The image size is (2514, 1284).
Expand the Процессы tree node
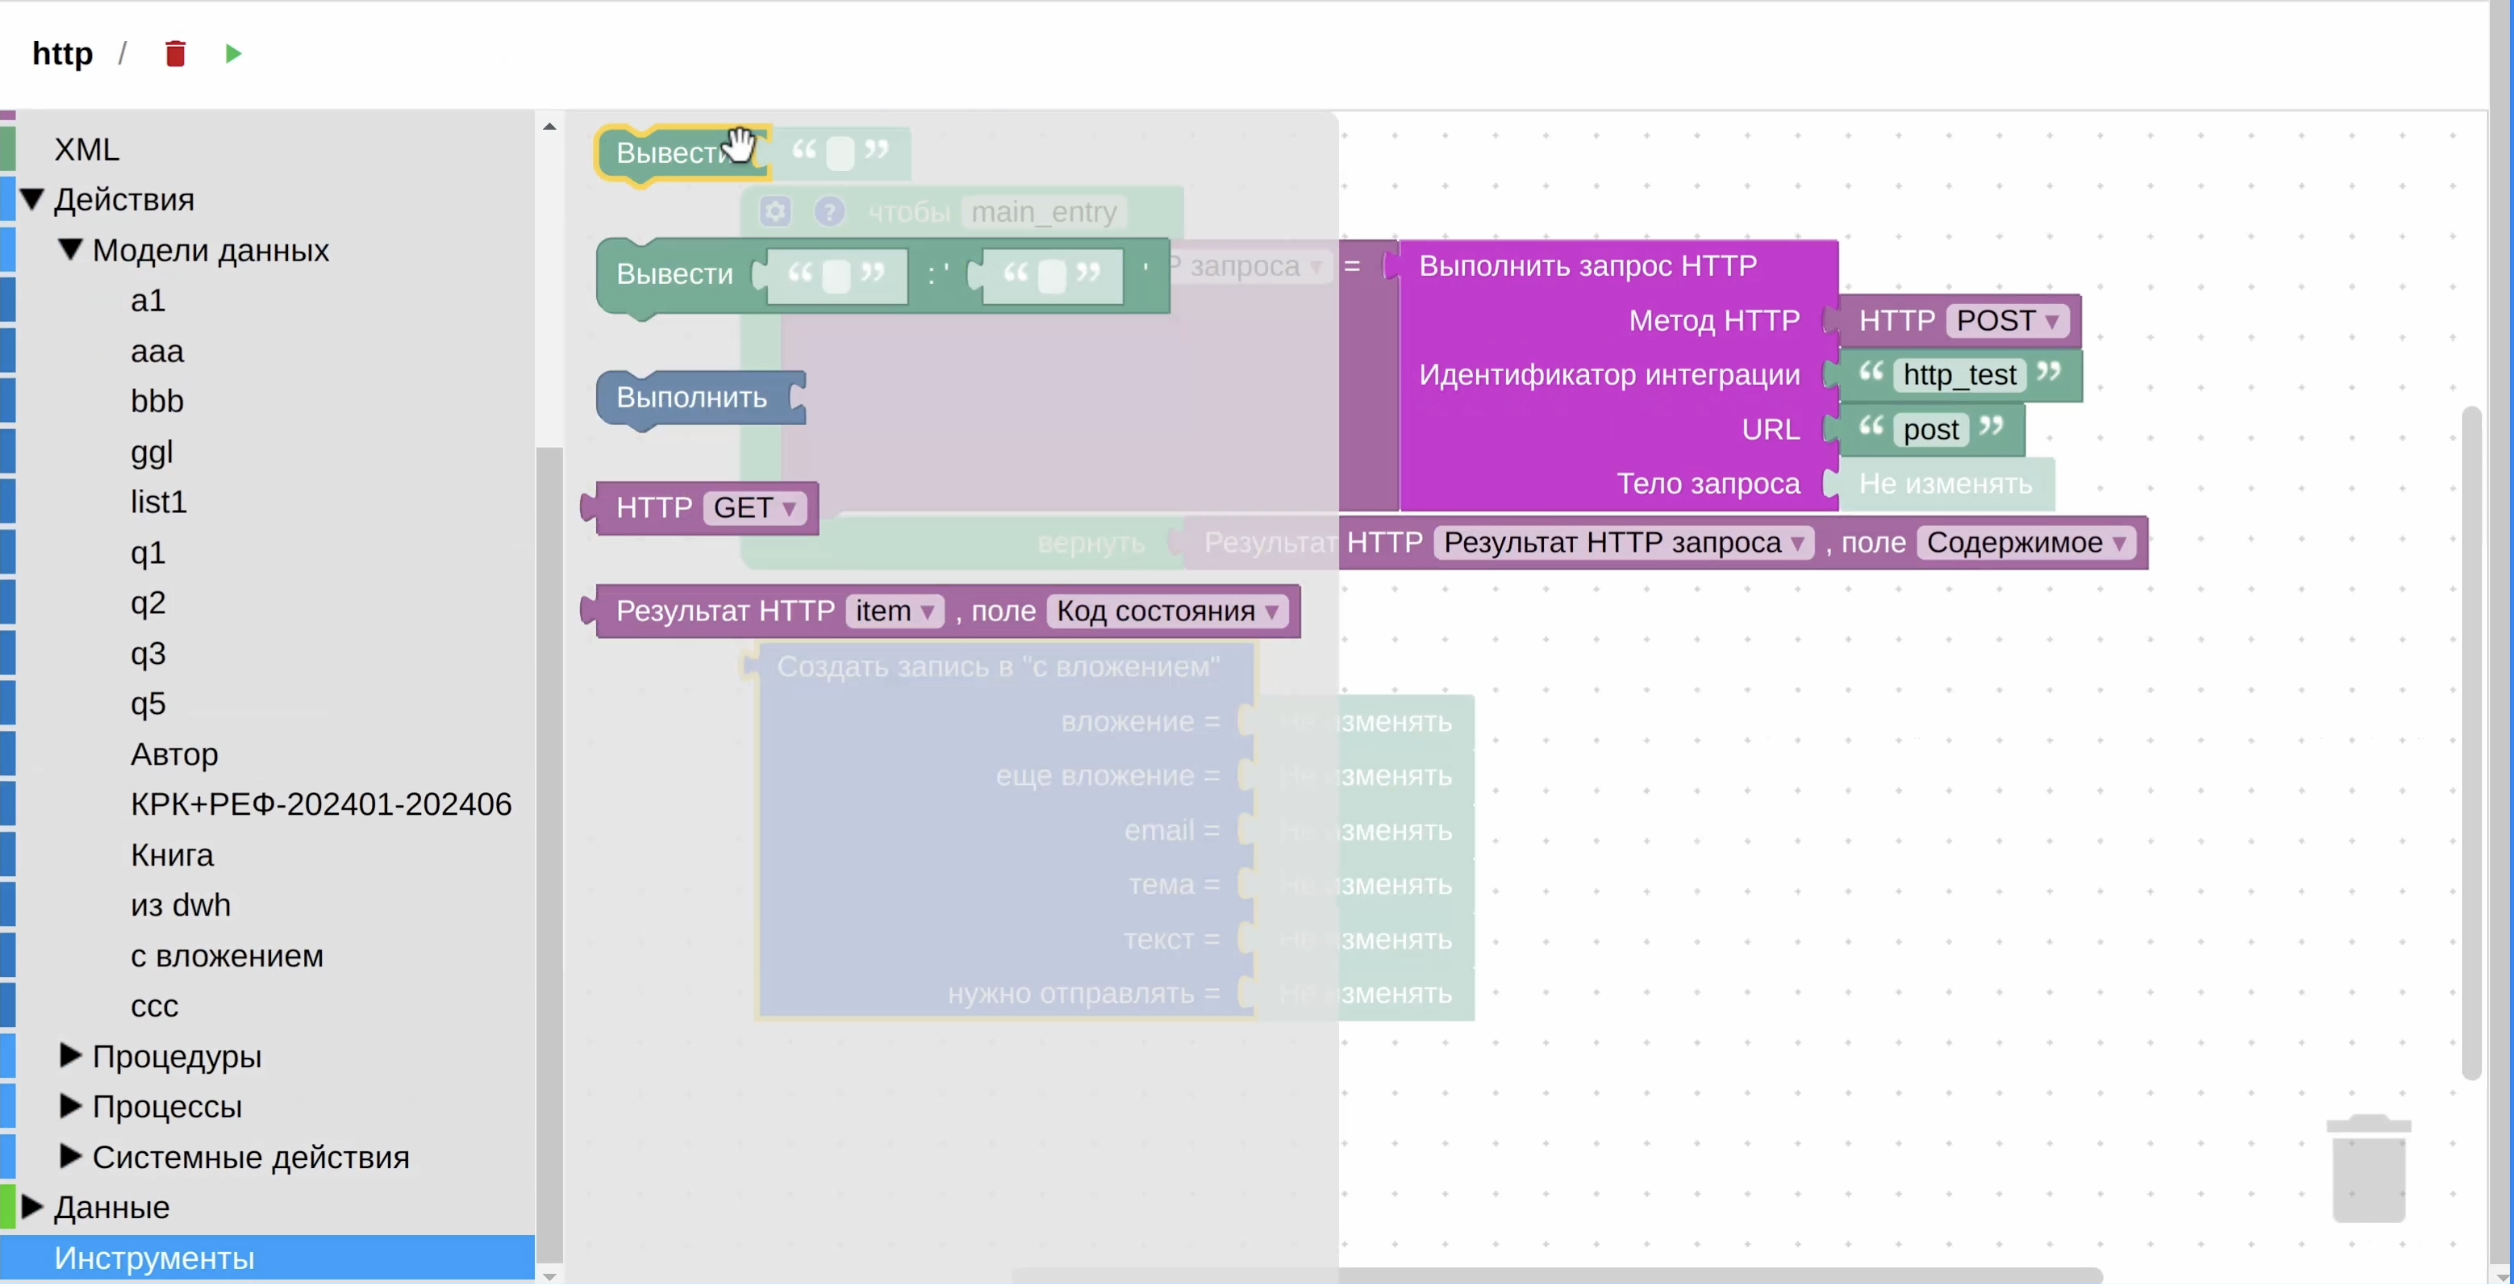(x=70, y=1105)
